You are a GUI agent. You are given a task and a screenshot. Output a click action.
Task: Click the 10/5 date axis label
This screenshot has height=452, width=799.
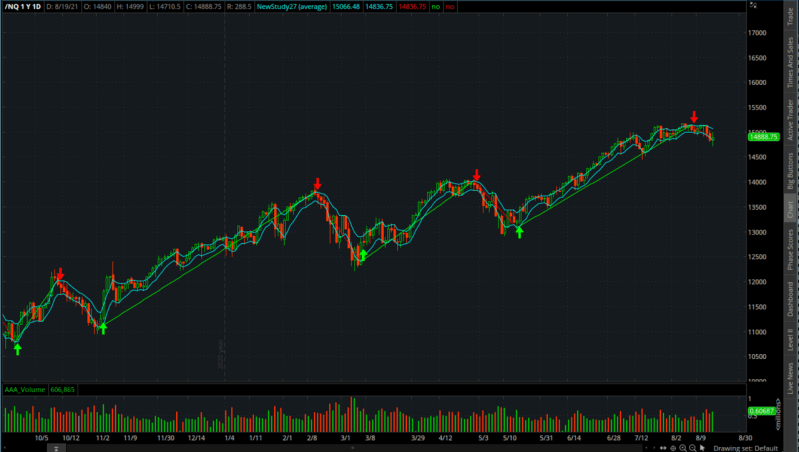[42, 438]
